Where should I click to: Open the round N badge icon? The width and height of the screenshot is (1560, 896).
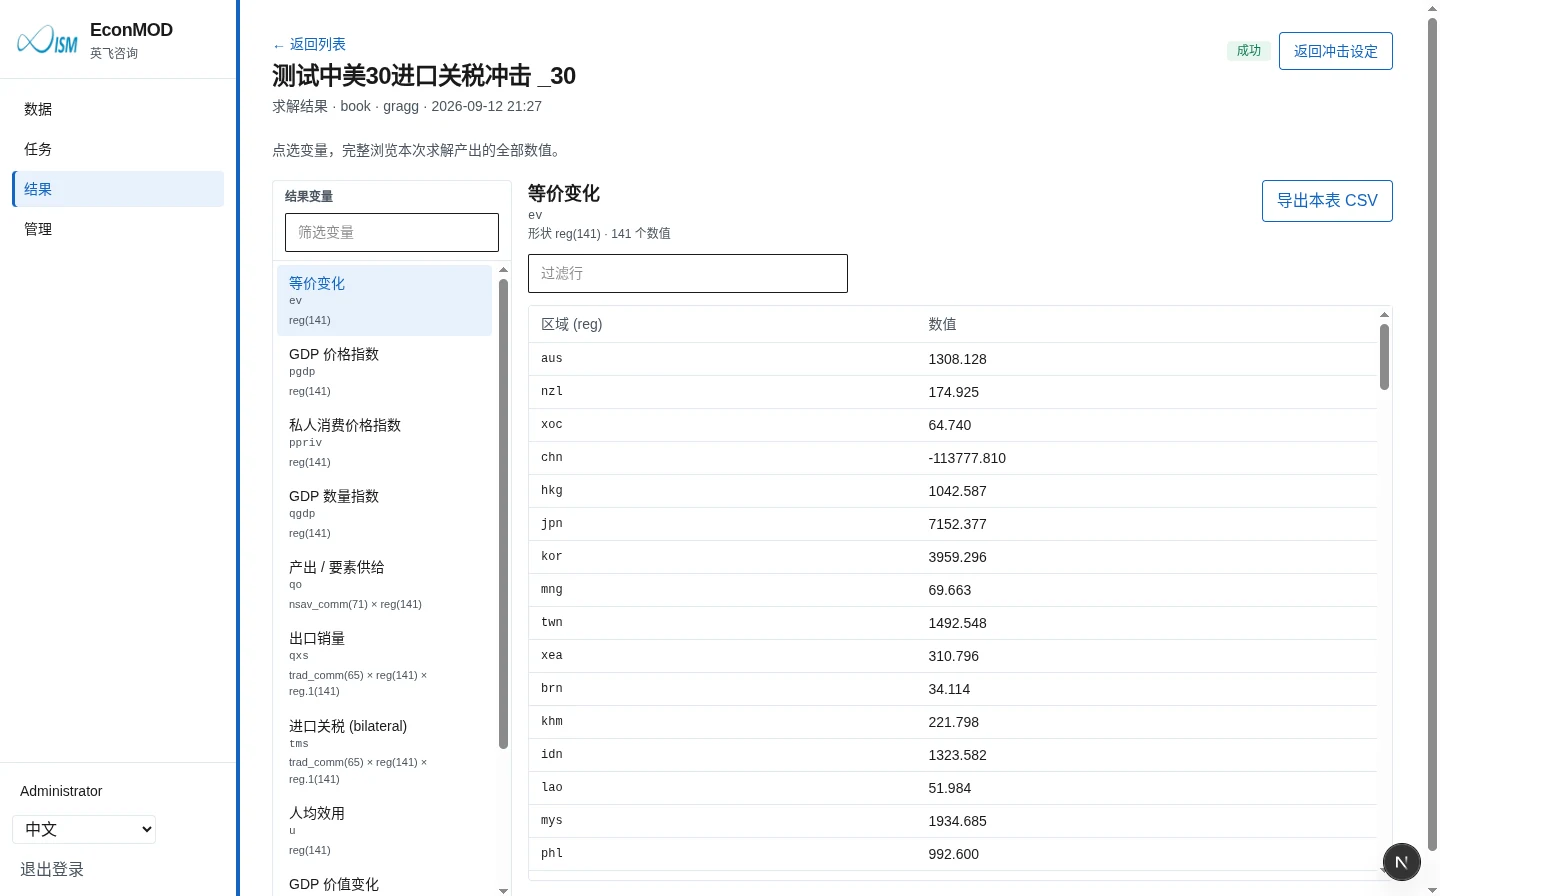(1401, 862)
